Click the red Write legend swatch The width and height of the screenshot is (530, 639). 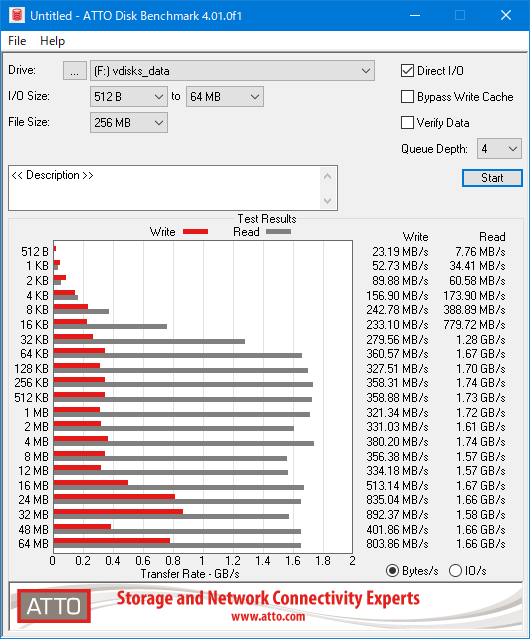196,231
